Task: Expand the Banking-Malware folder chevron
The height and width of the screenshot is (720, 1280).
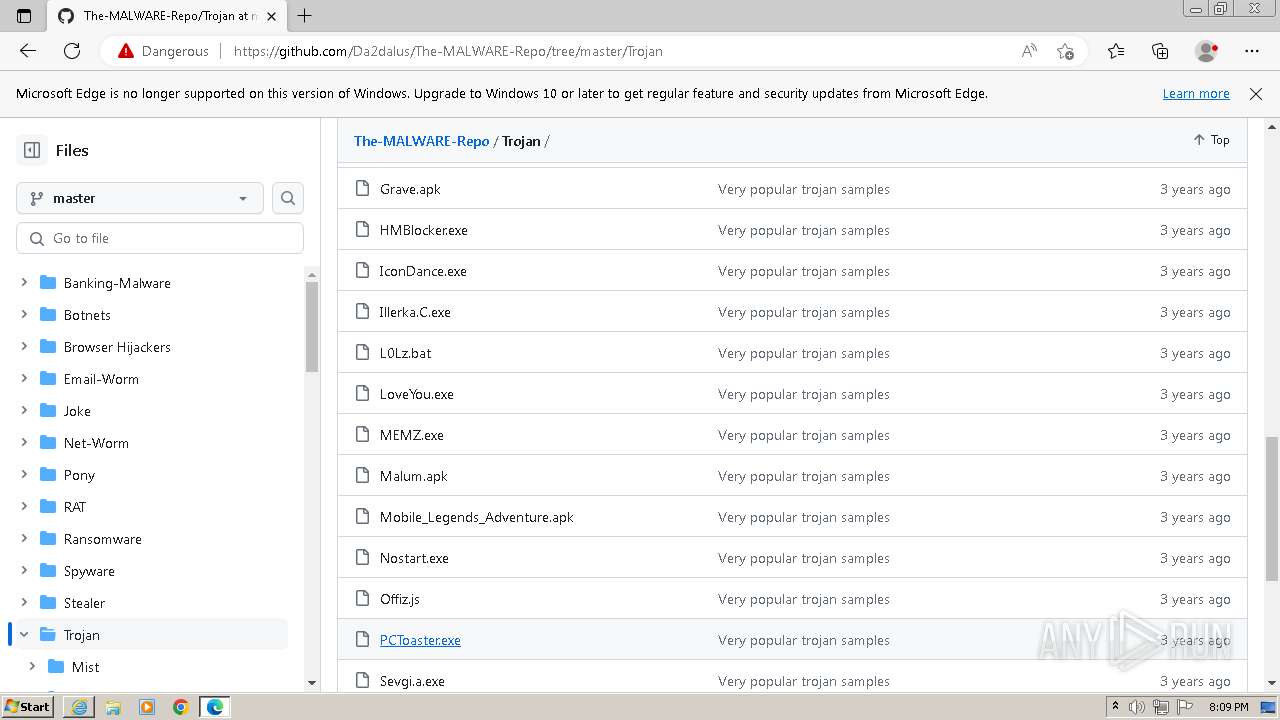Action: pos(24,283)
